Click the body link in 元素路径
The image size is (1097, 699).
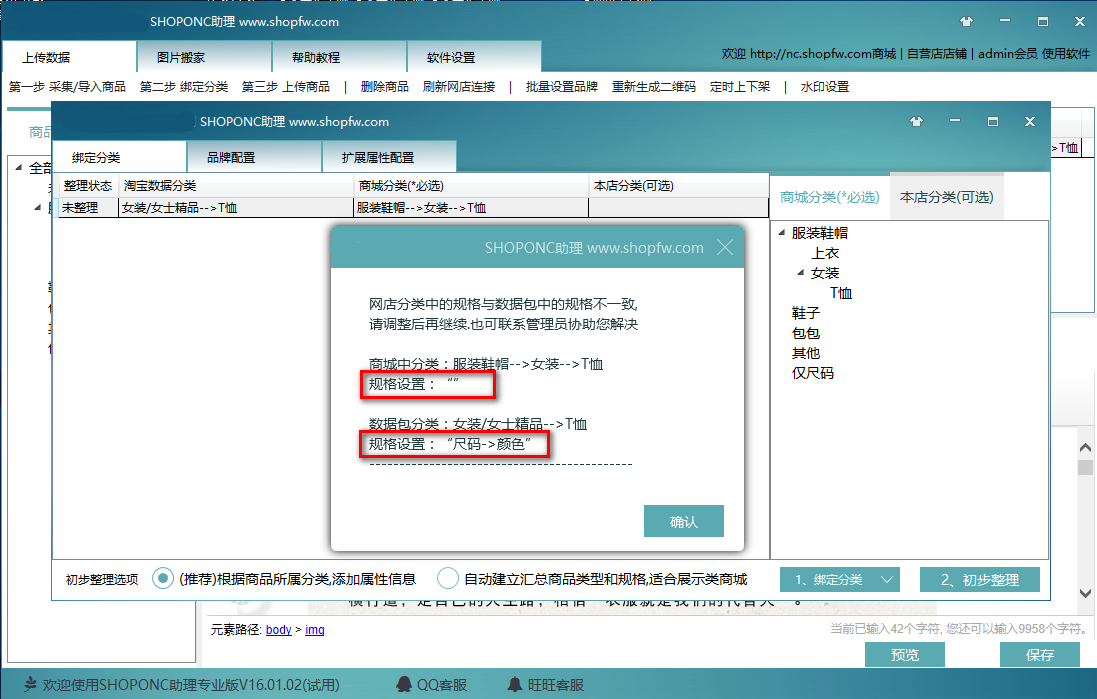[x=278, y=630]
